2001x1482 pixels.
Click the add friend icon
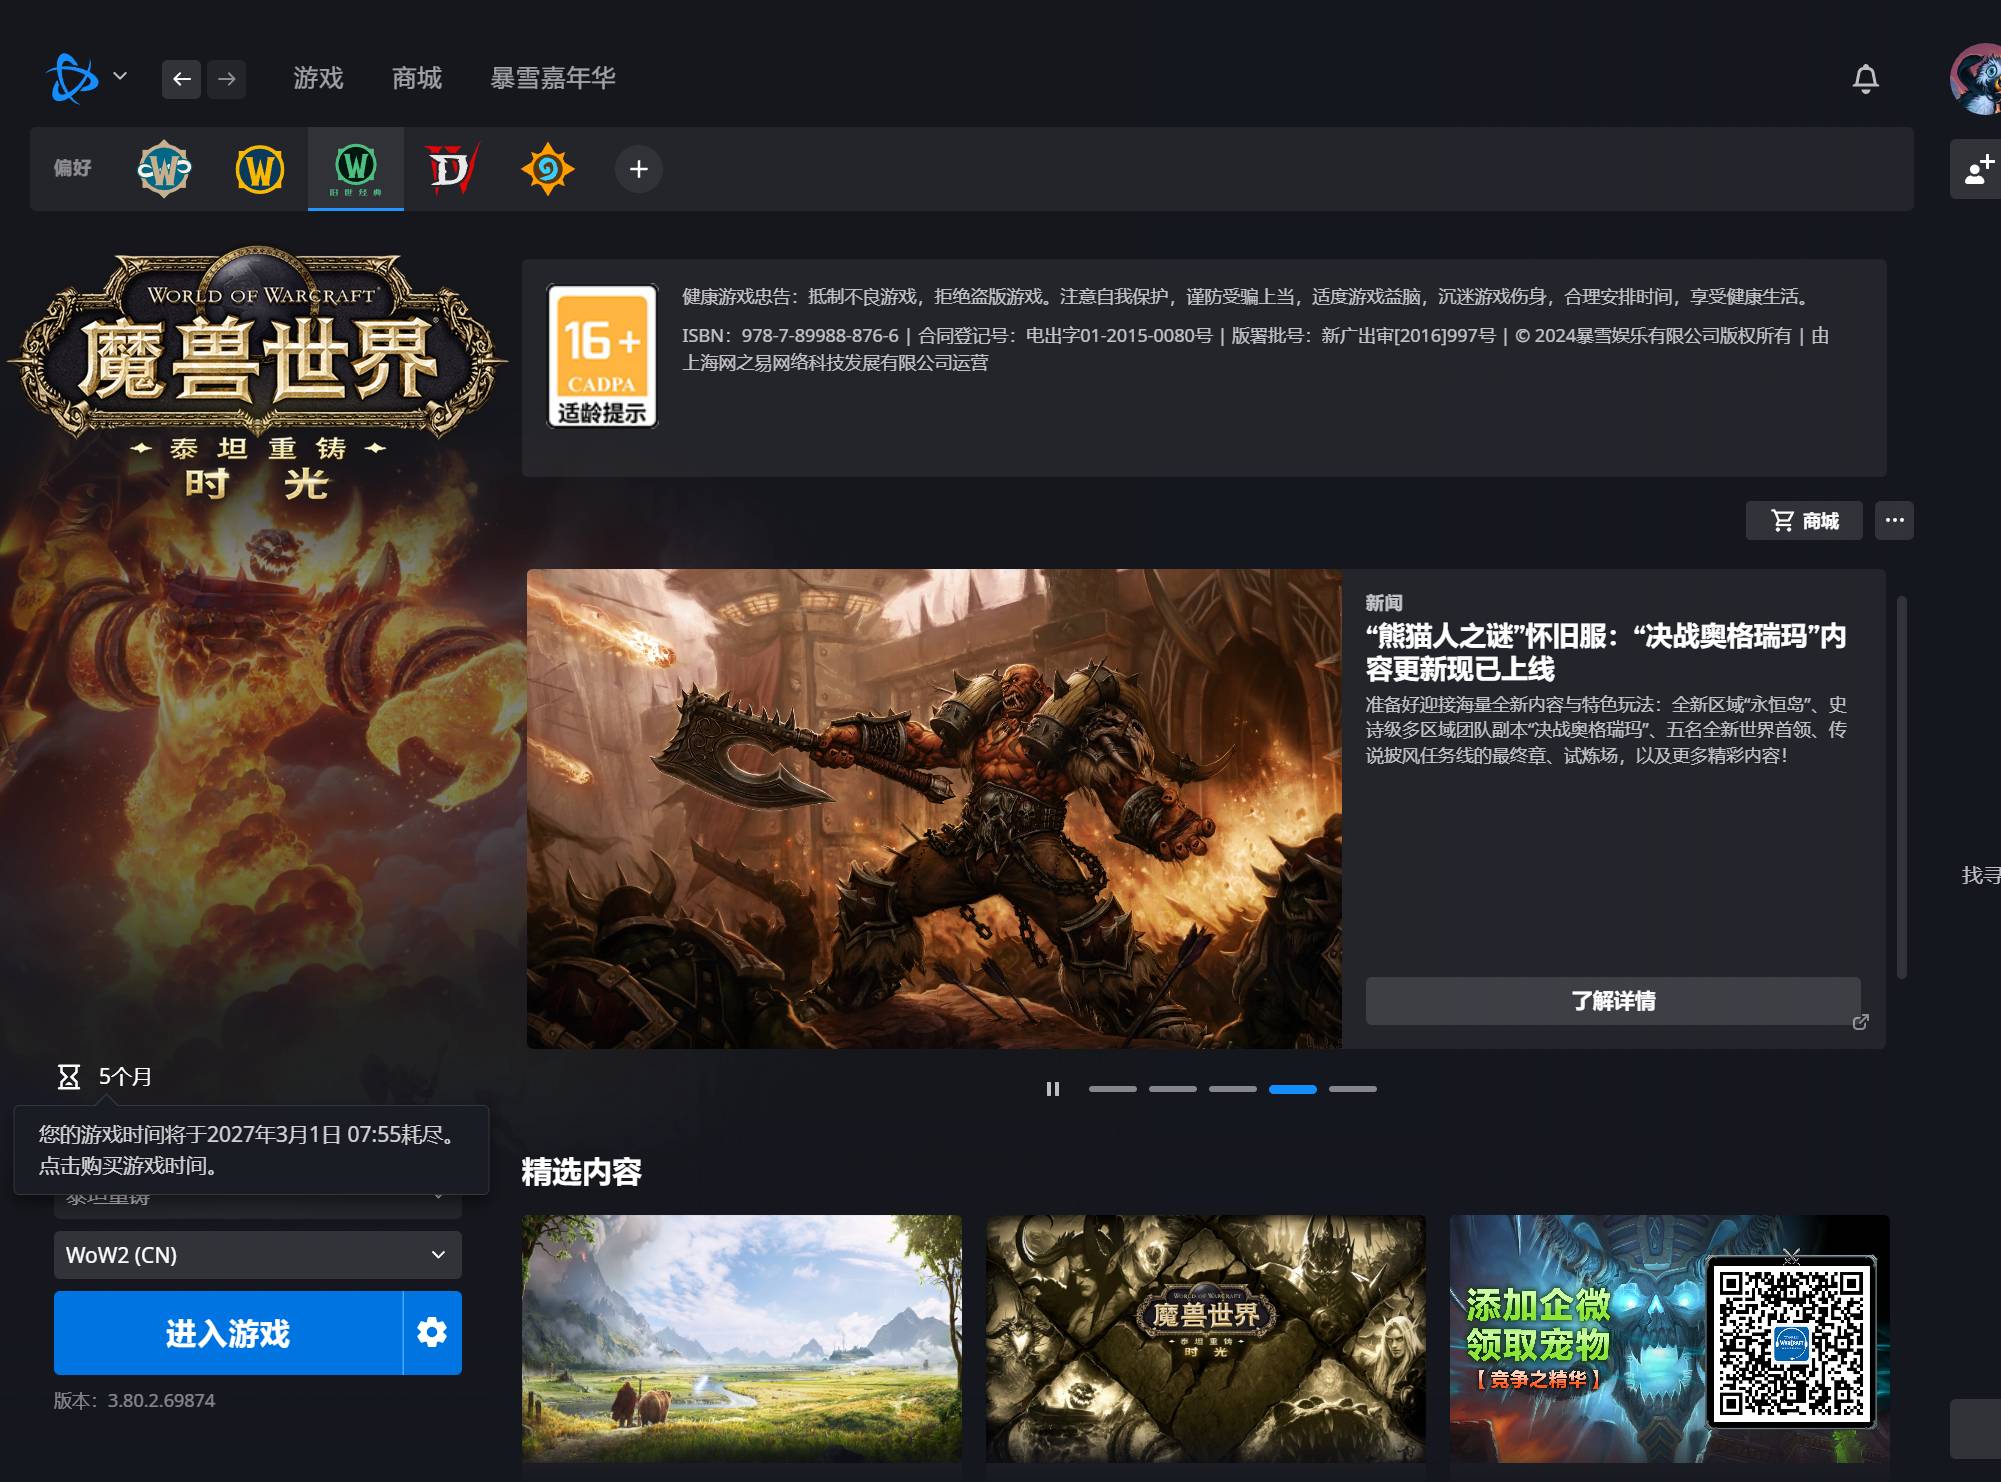click(x=1978, y=170)
